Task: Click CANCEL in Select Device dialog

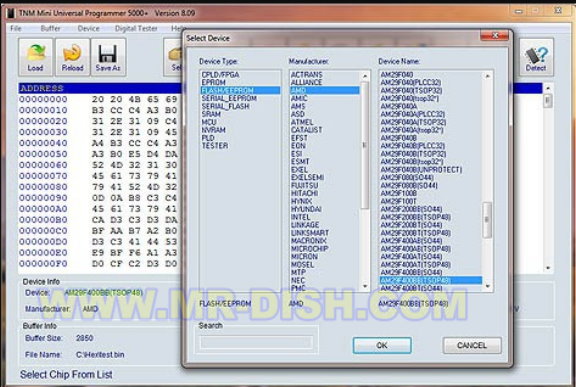Action: pos(472,346)
